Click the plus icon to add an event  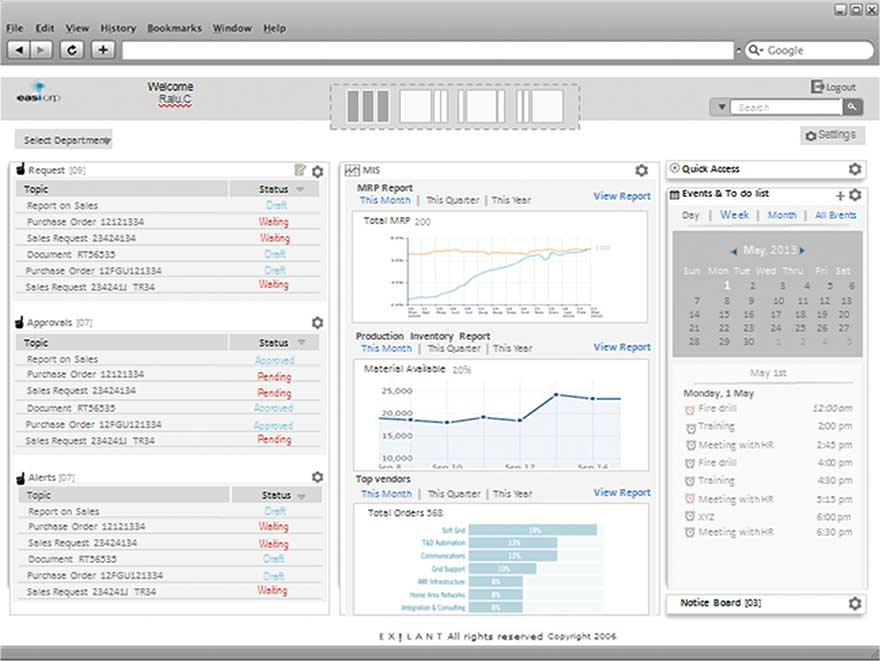[840, 196]
